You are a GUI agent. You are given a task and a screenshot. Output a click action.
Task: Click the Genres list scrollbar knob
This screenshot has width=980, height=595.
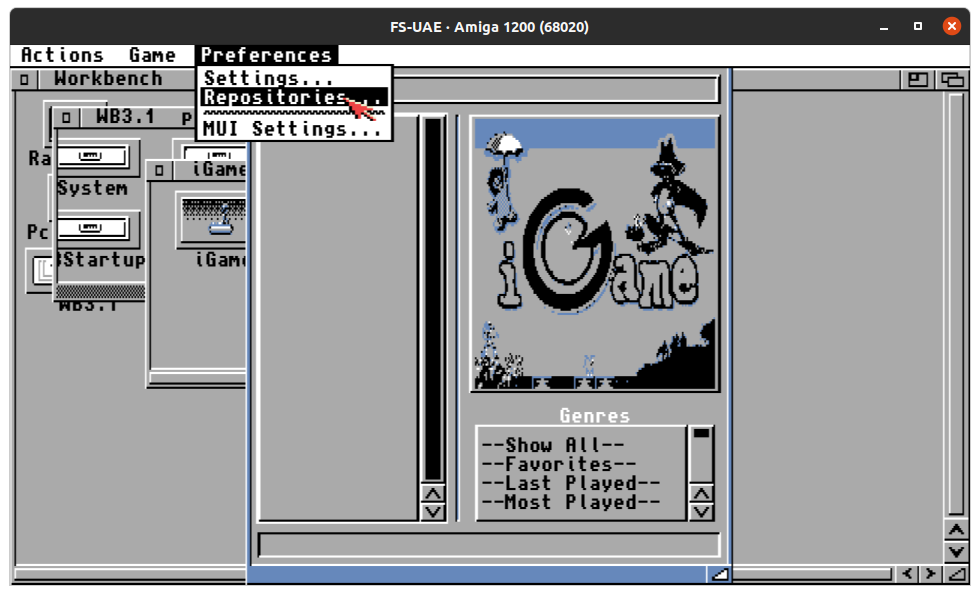(x=701, y=433)
